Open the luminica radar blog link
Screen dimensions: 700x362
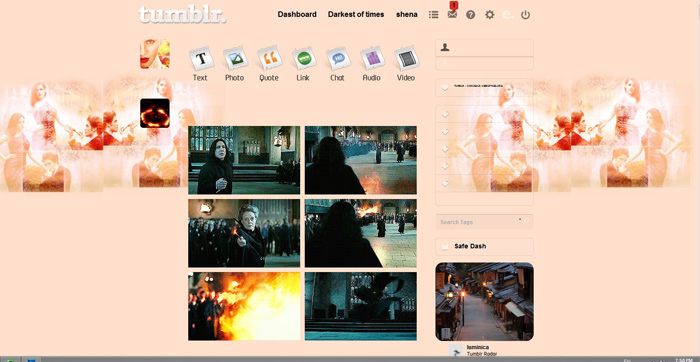pos(478,347)
